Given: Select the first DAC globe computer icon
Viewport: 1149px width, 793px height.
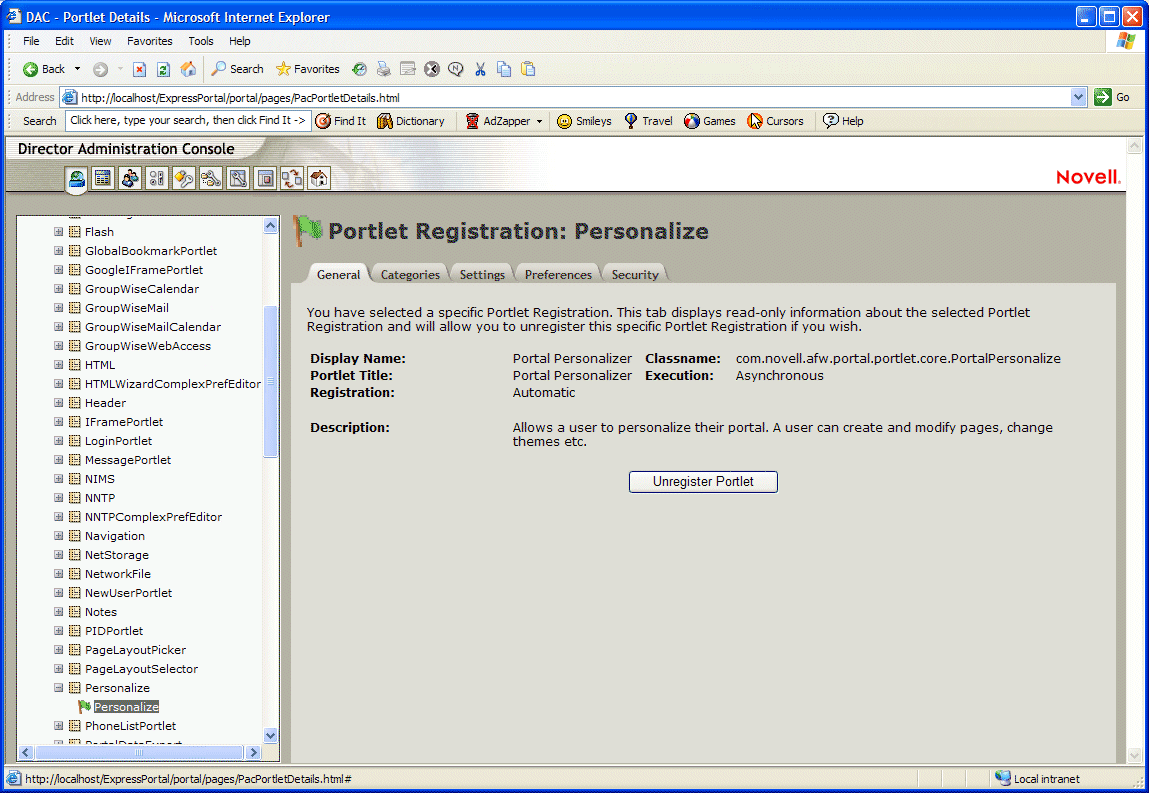Looking at the screenshot, I should click(x=76, y=178).
